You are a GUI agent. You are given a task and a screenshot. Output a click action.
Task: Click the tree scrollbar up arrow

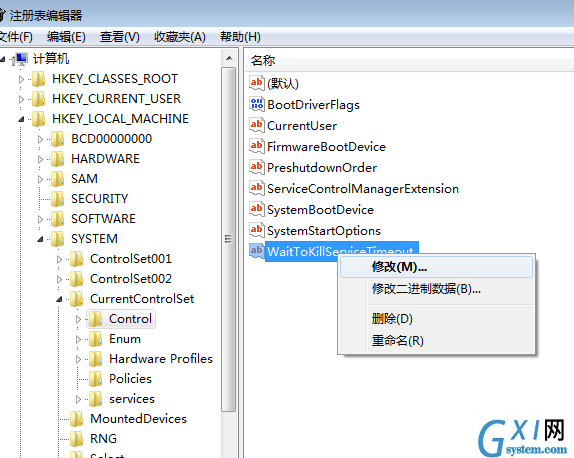[x=230, y=58]
